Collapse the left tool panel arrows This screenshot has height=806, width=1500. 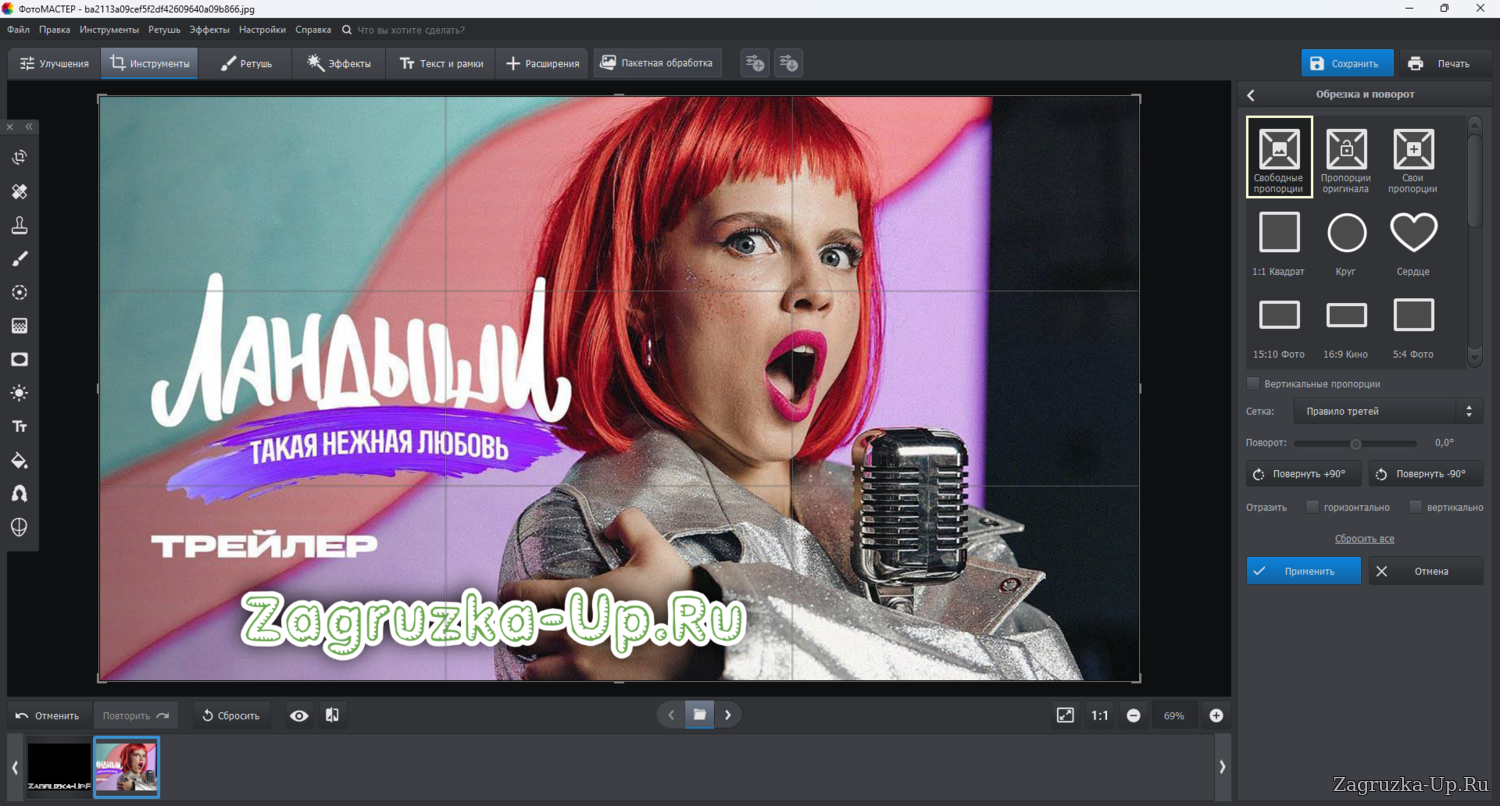(x=29, y=127)
